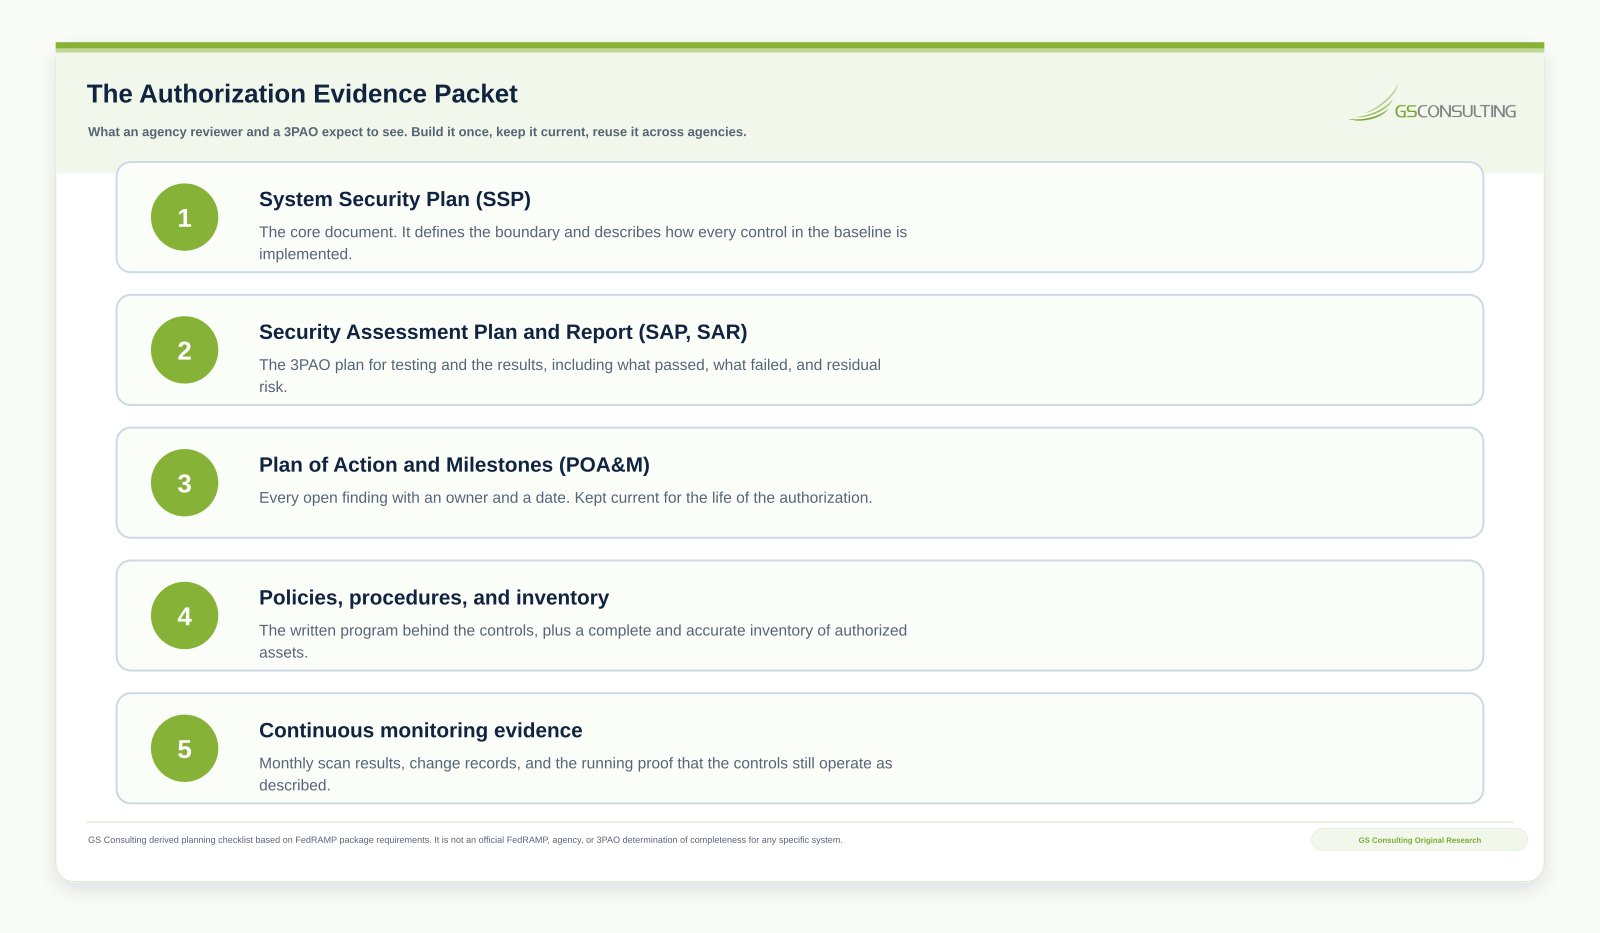Click the Every open finding description text

coord(565,498)
